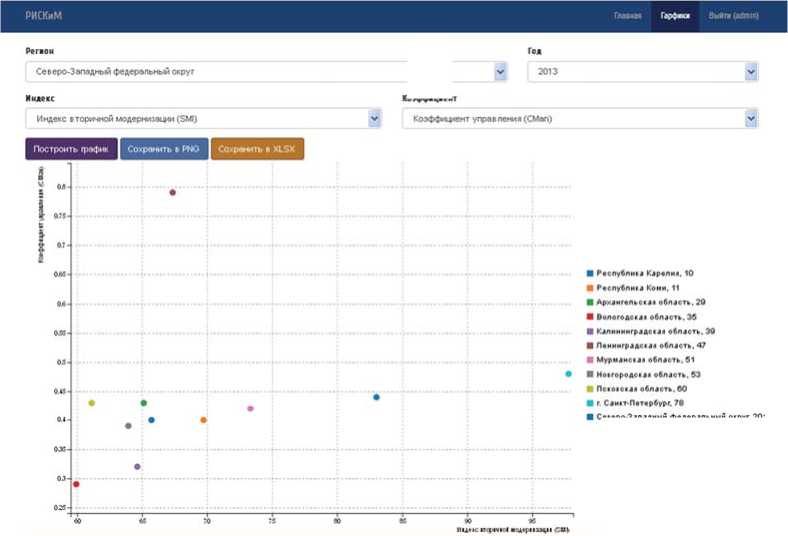Click the red data point near axis origin
The image size is (788, 536).
[x=76, y=484]
